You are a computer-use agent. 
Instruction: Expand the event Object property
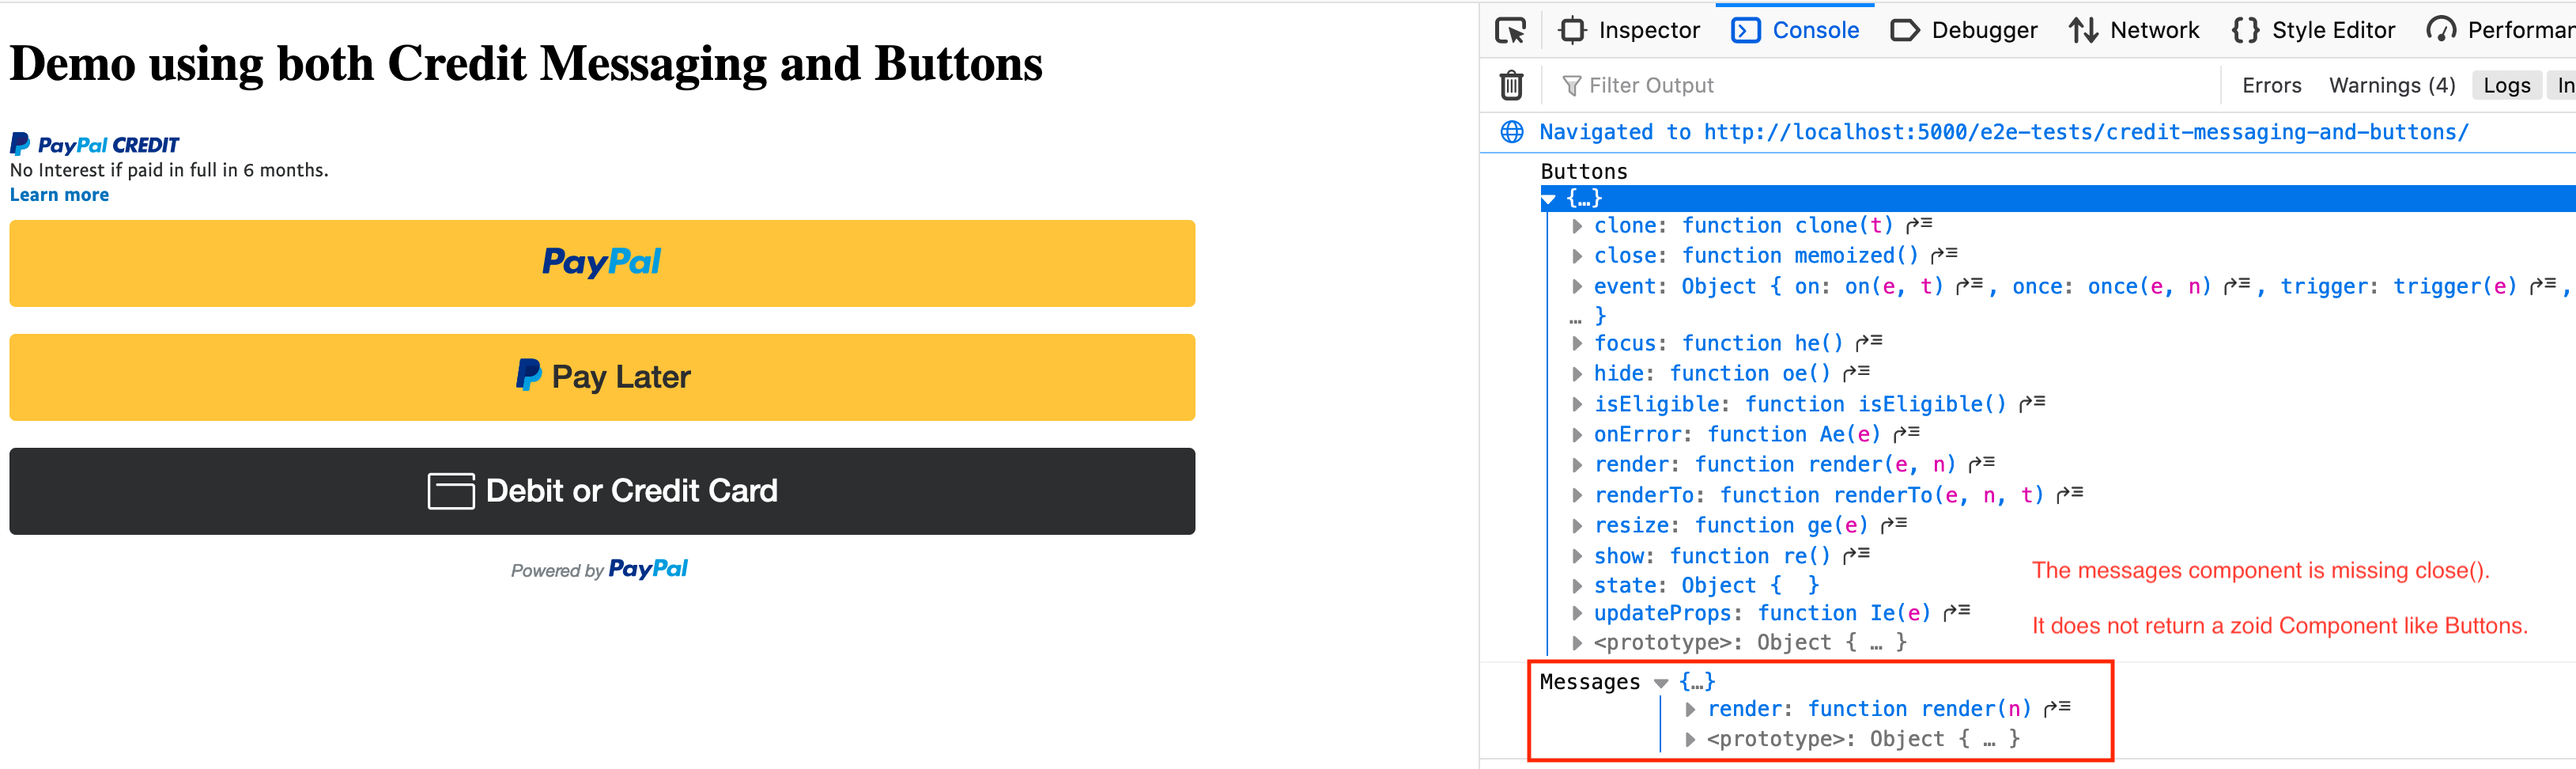1577,287
